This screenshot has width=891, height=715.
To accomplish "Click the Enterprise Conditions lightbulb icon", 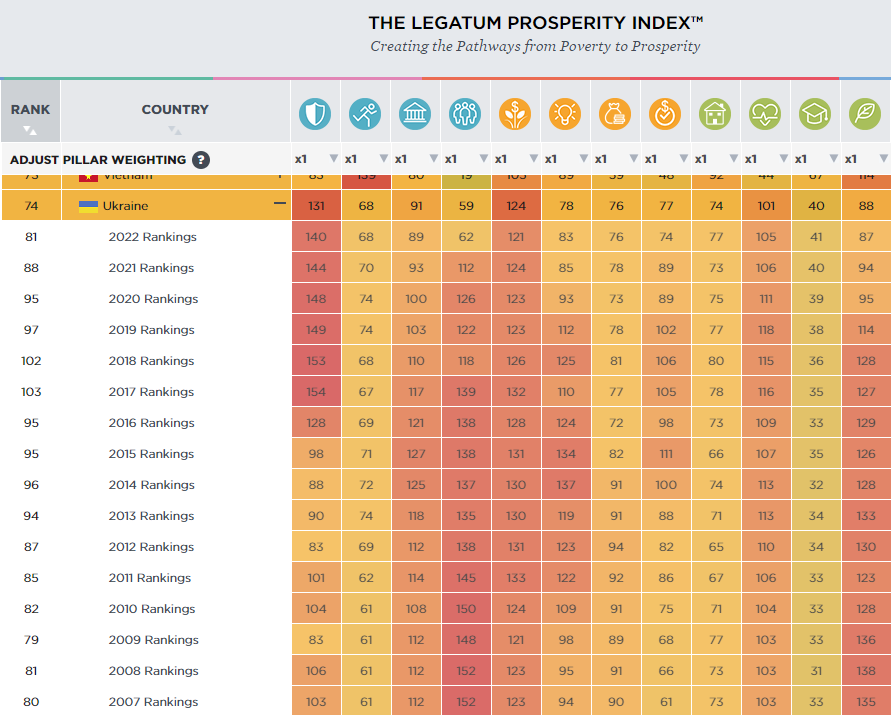I will pos(565,114).
